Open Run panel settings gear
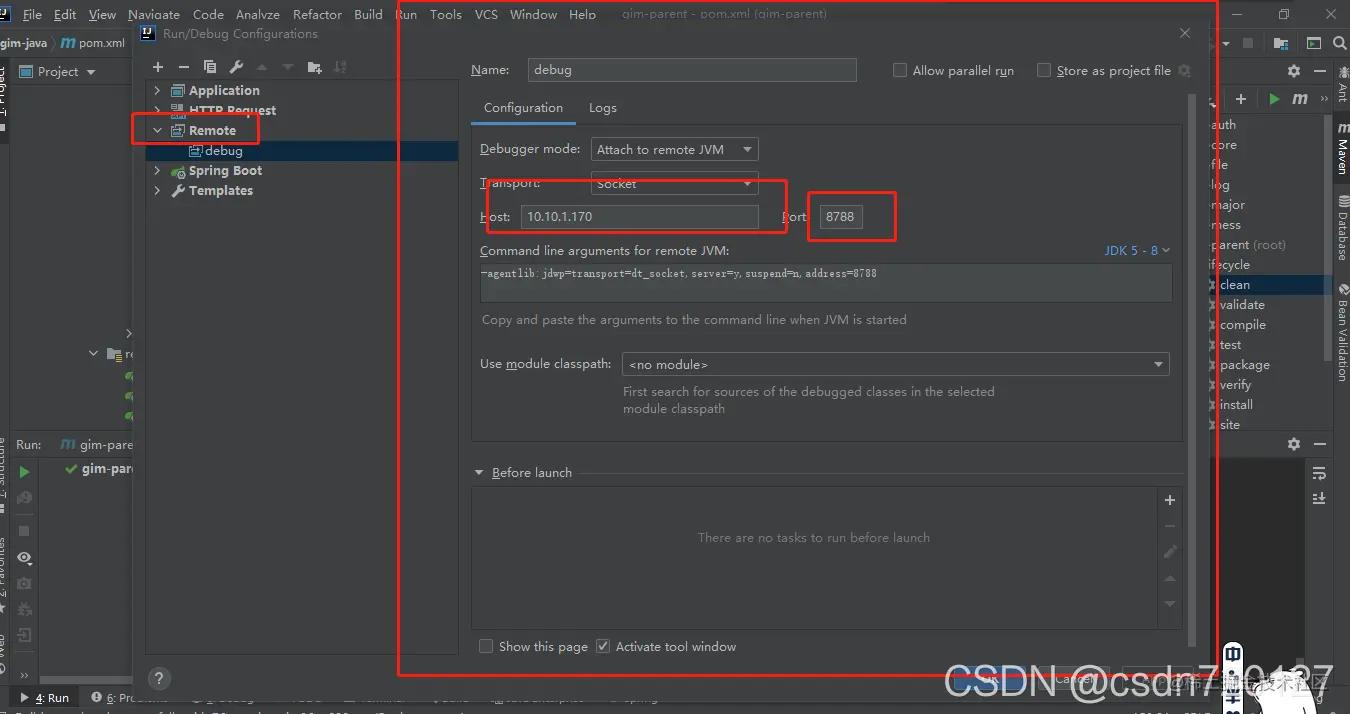The width and height of the screenshot is (1350, 714). click(x=1294, y=444)
